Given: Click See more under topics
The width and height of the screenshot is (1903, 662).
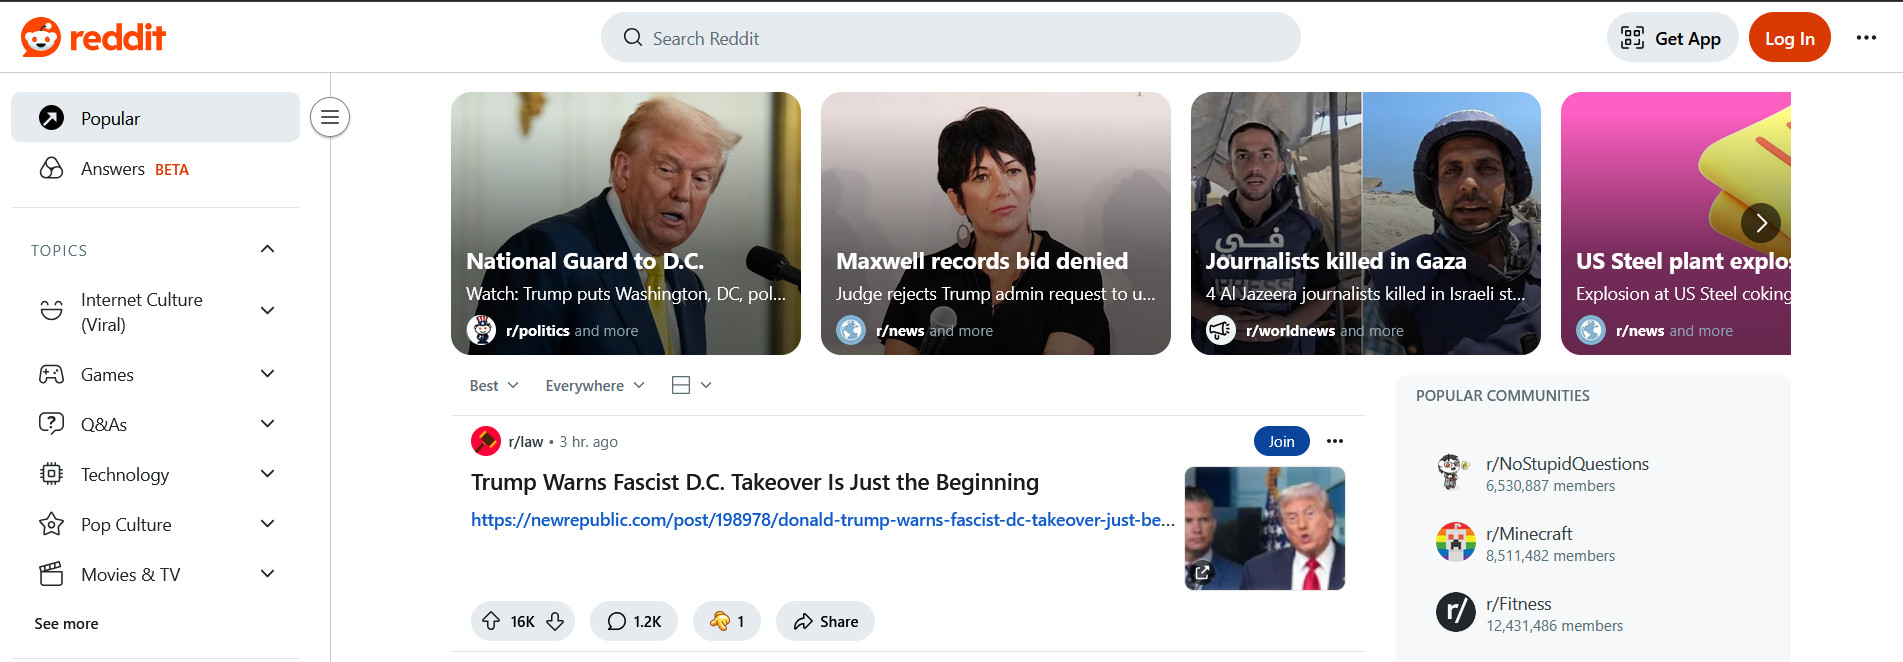Looking at the screenshot, I should [66, 623].
